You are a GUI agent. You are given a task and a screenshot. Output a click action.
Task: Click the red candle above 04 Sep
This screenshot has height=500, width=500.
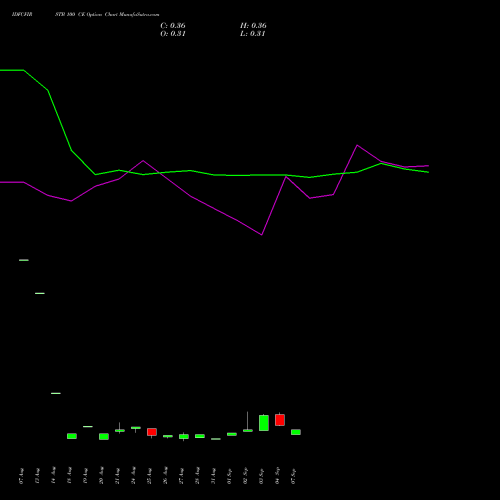click(x=280, y=420)
